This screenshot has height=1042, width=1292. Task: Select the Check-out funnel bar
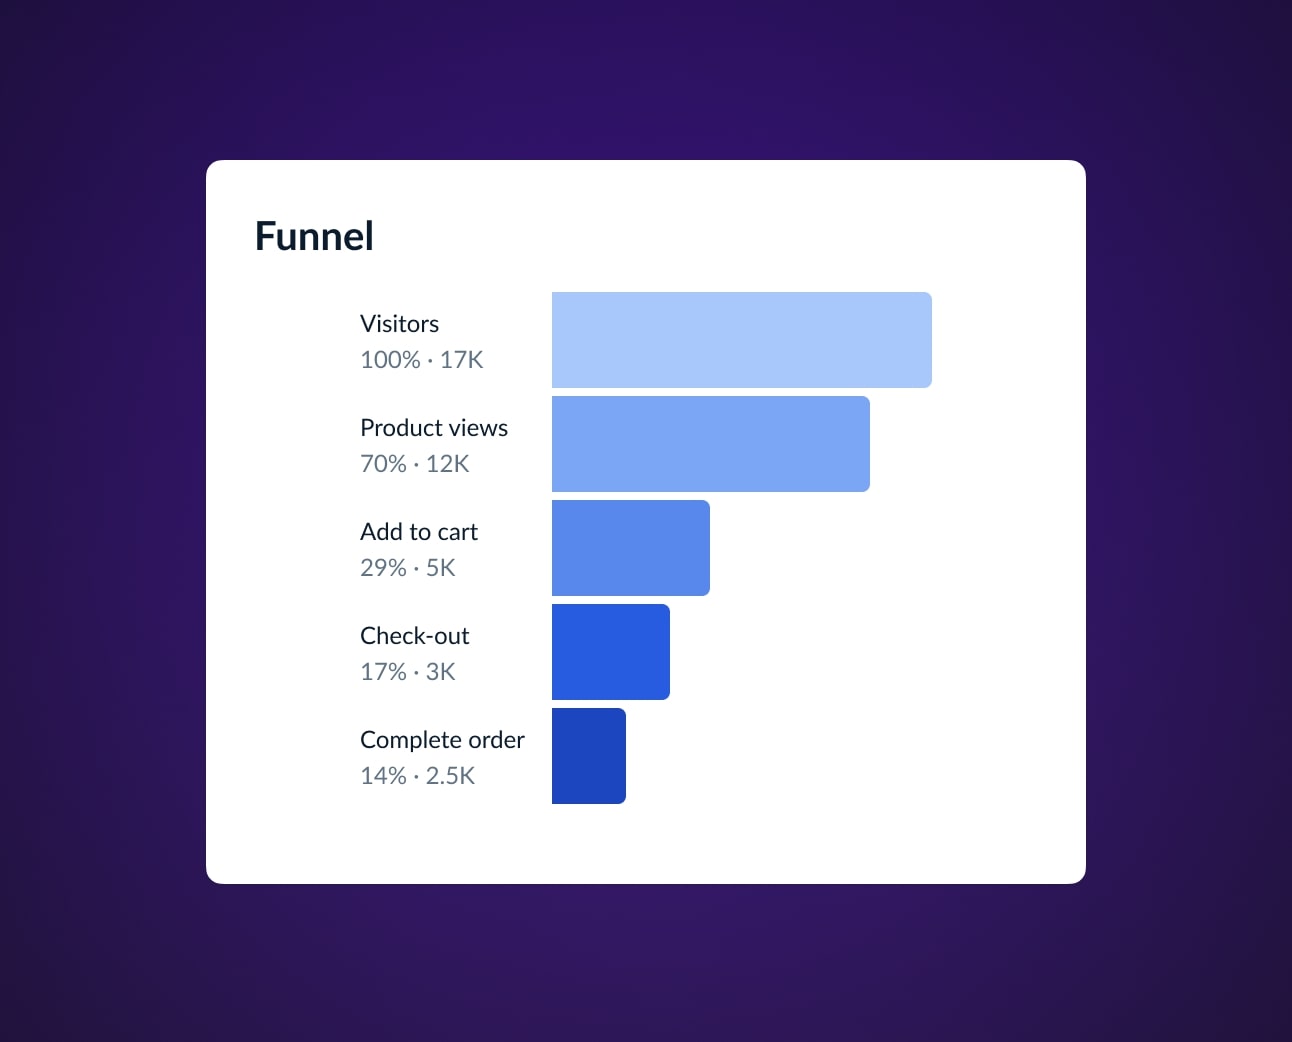610,652
